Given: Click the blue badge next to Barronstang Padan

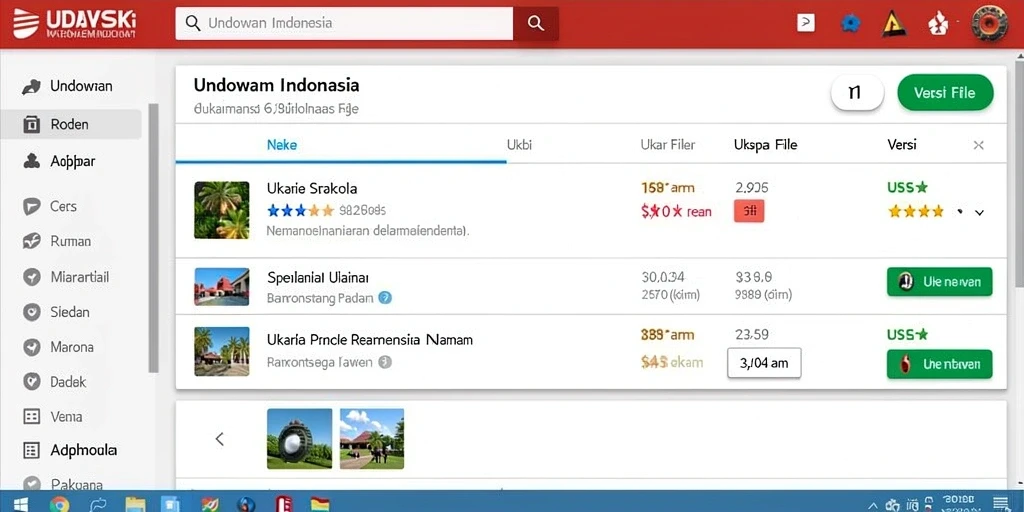Looking at the screenshot, I should coord(385,298).
